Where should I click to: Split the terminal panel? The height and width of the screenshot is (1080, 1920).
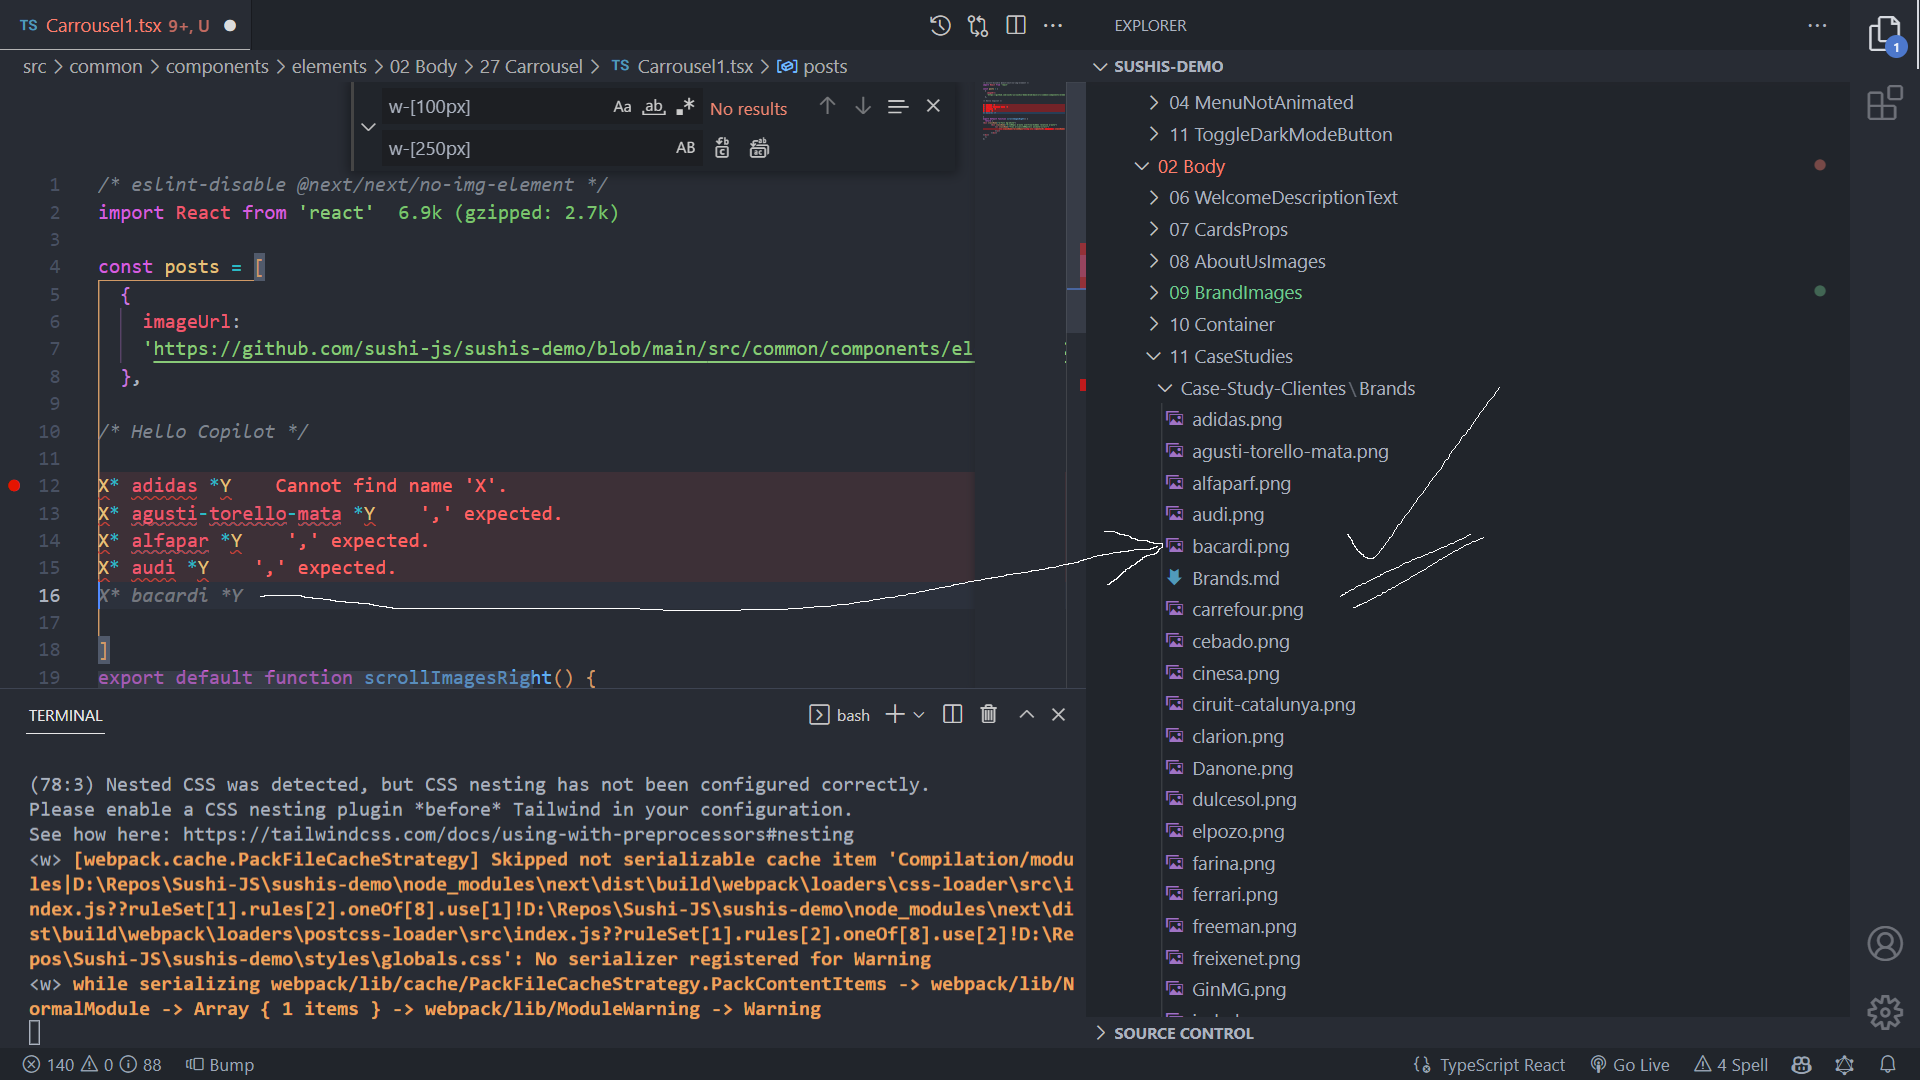pyautogui.click(x=952, y=714)
